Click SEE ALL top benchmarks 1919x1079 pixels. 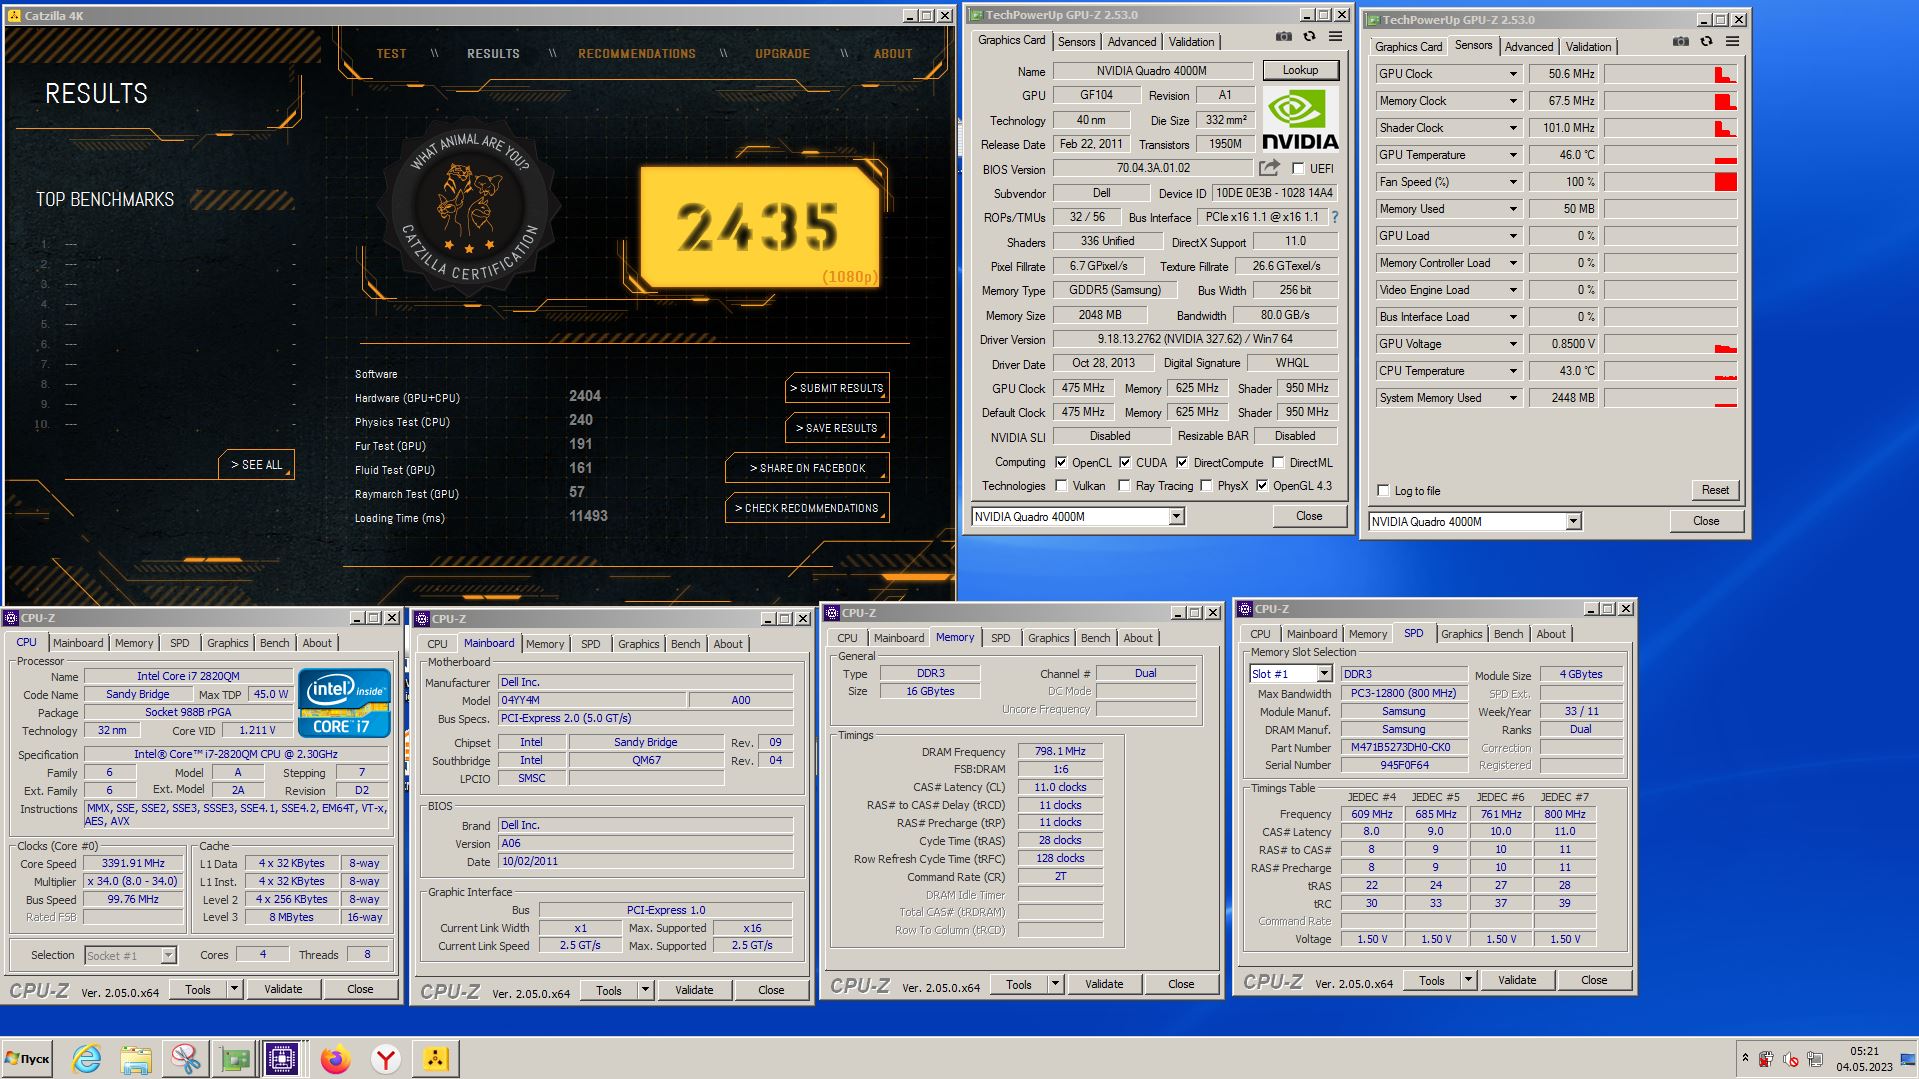click(257, 465)
